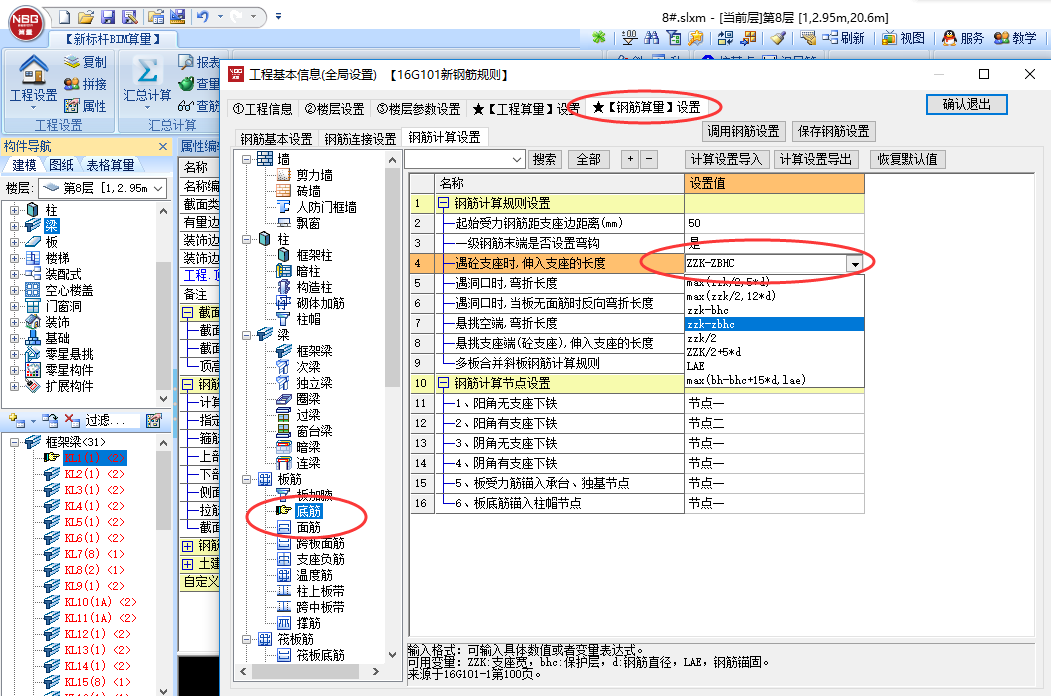This screenshot has height=696, width=1051.
Task: Save the project with the floppy disk icon
Action: point(108,17)
